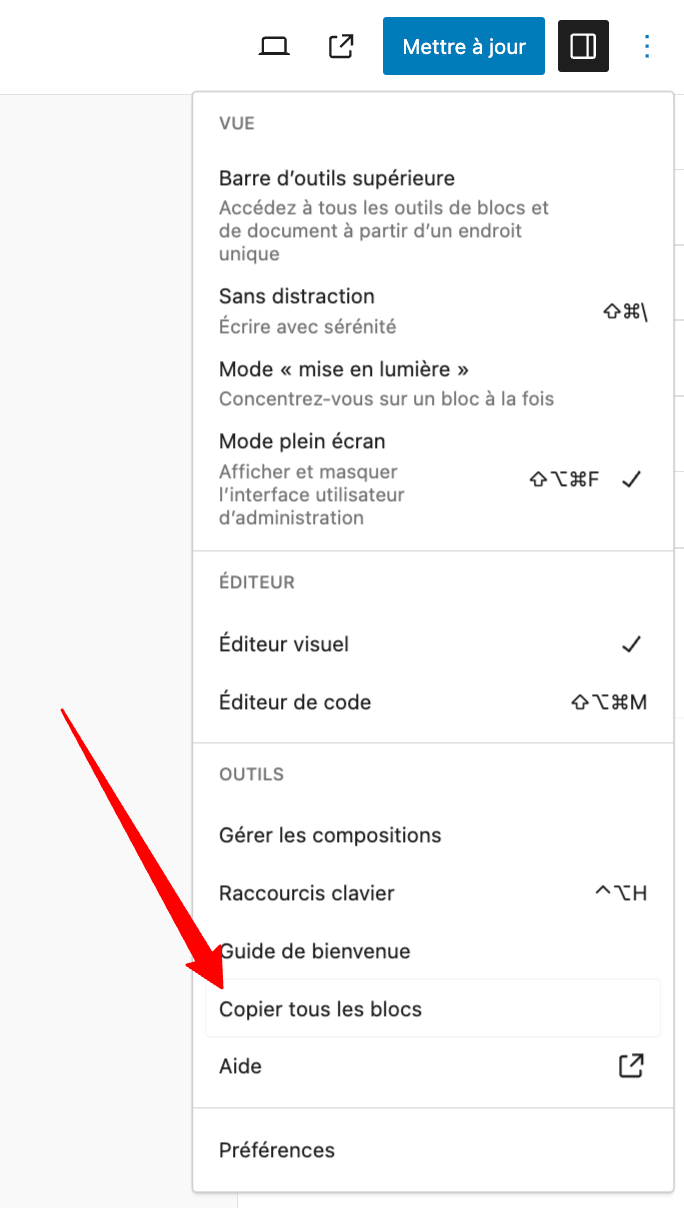Activate Sans distraction mode
Image resolution: width=684 pixels, height=1208 pixels.
click(296, 296)
